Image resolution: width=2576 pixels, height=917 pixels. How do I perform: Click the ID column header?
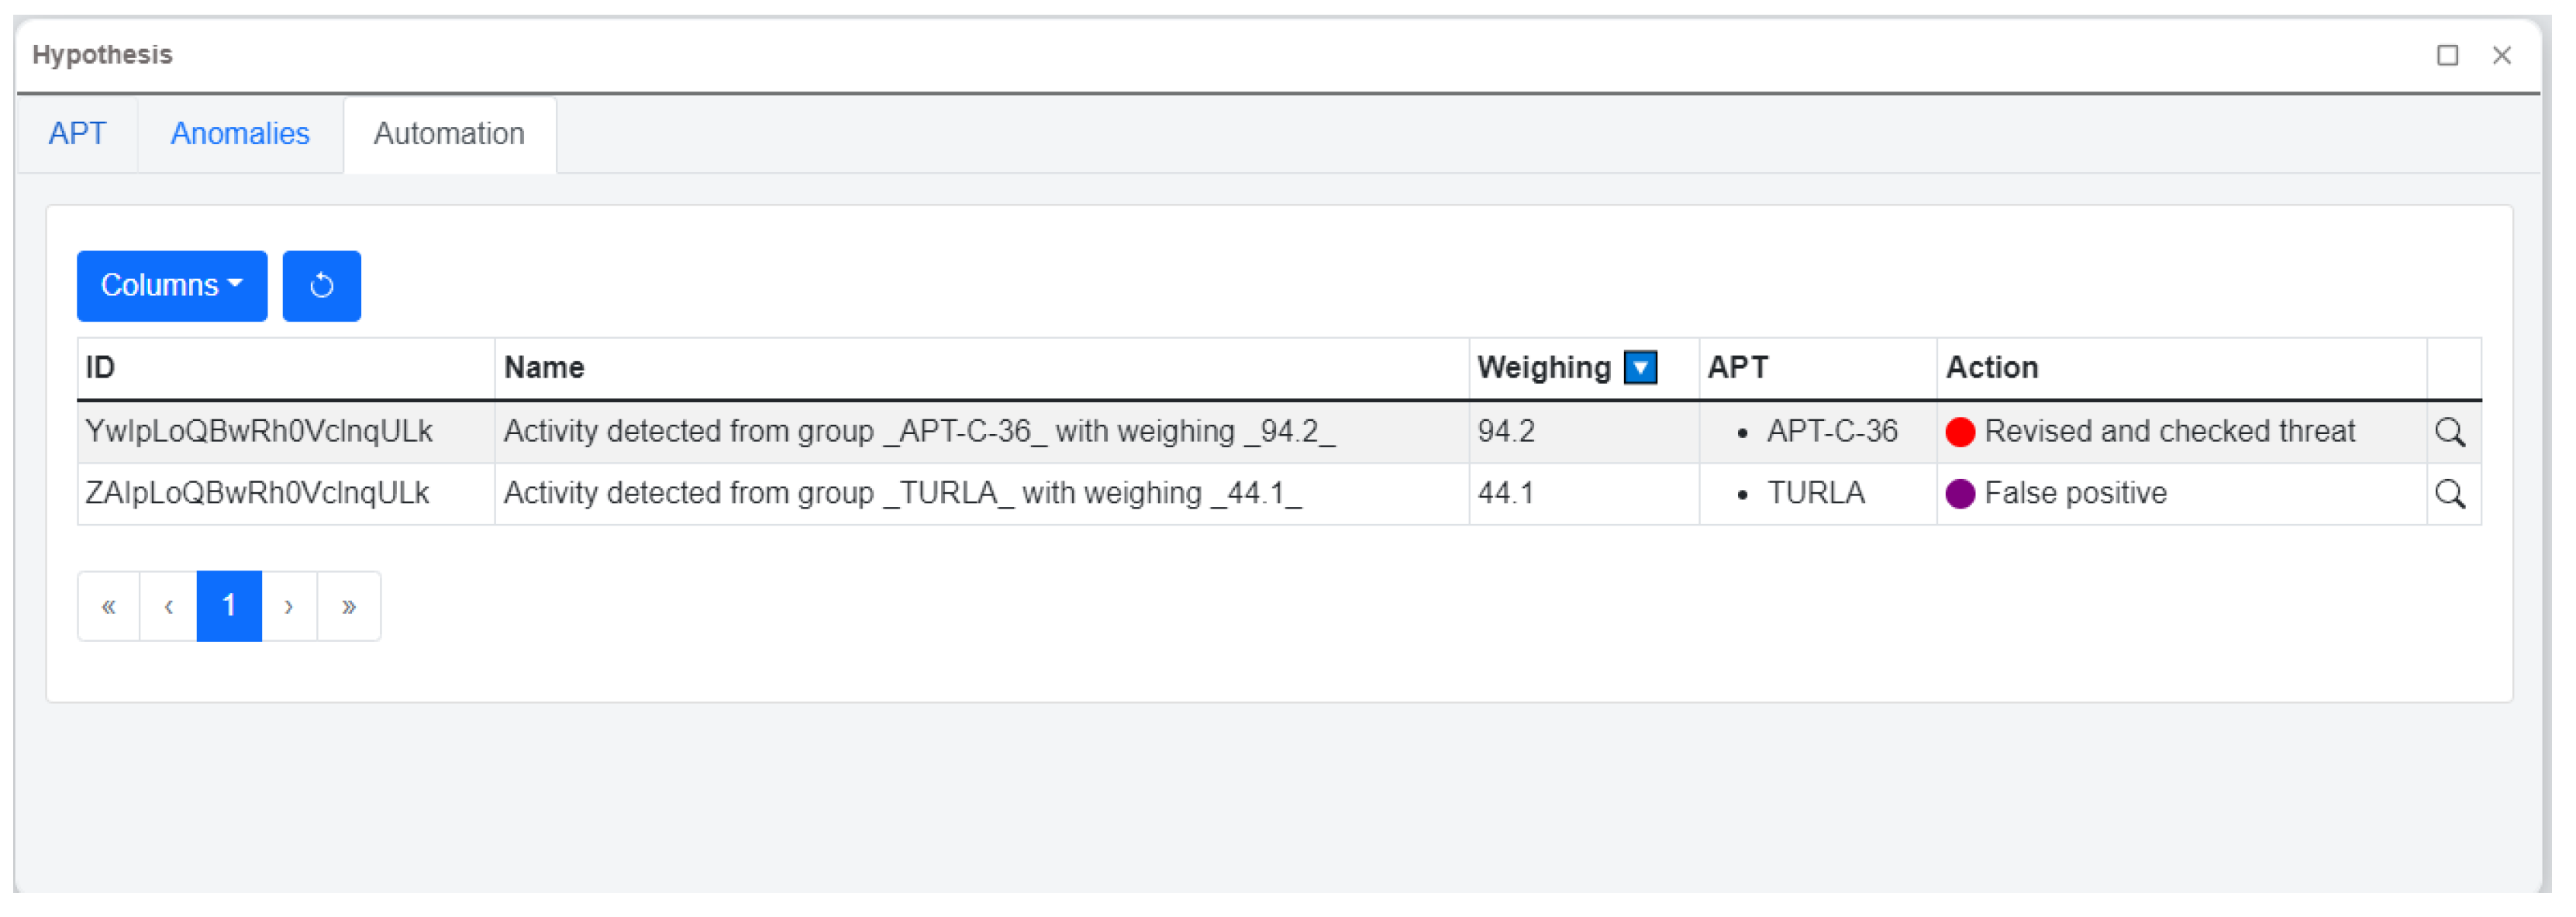click(101, 368)
